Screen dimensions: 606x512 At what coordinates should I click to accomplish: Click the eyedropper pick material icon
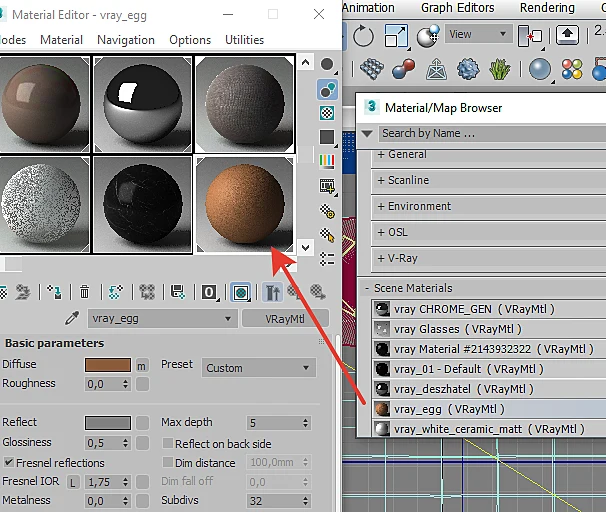click(x=72, y=318)
